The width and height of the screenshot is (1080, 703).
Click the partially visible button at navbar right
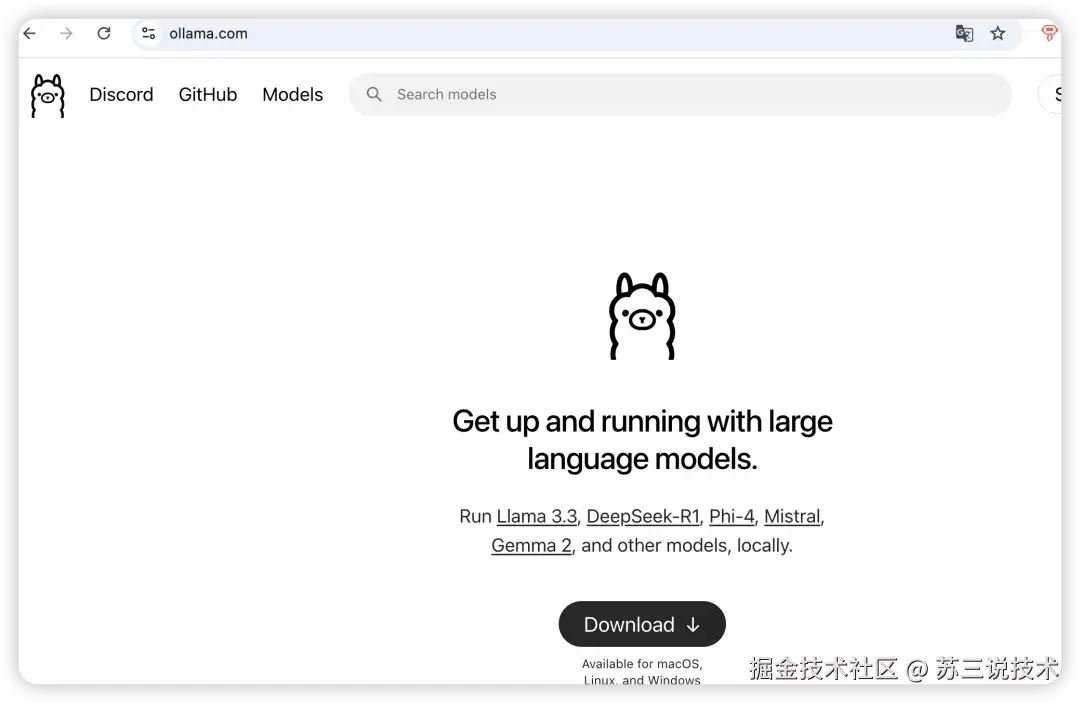pyautogui.click(x=1050, y=94)
